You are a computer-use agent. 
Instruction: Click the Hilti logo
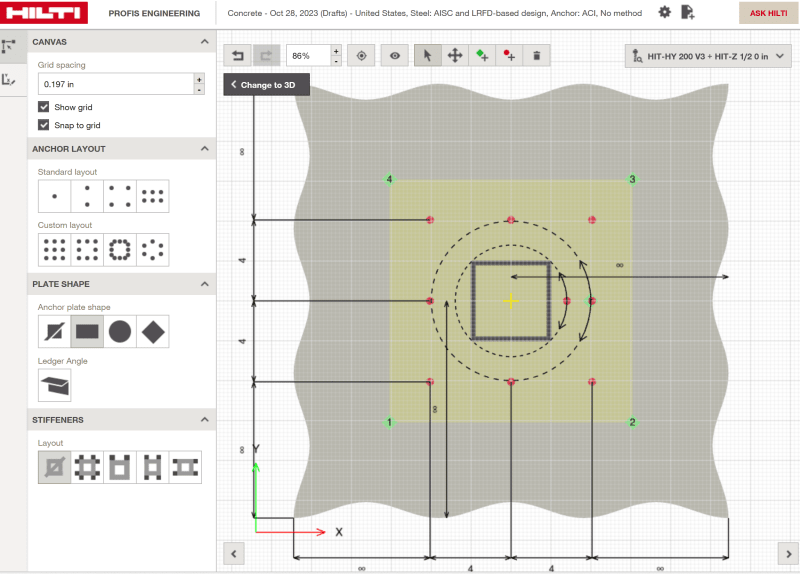click(44, 13)
